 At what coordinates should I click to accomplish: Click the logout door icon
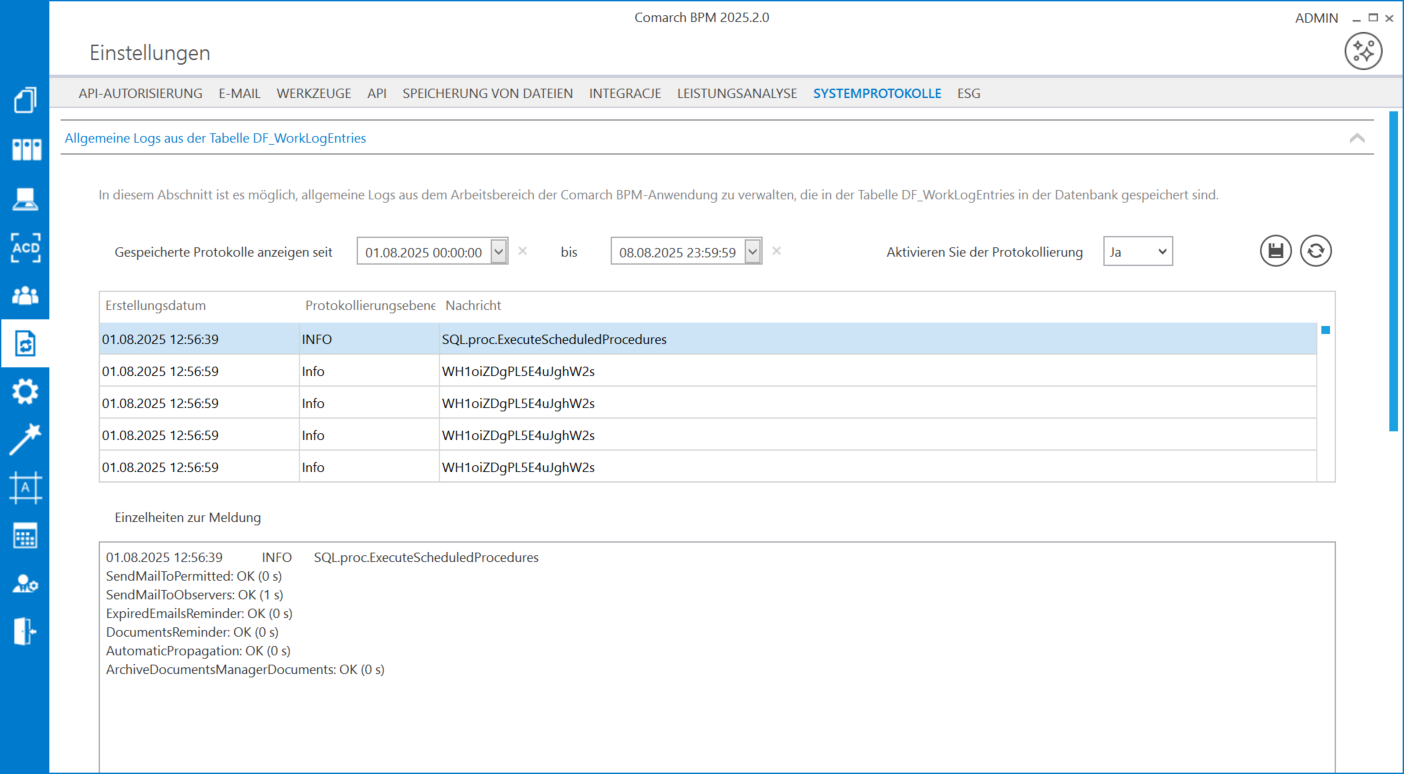pos(25,631)
